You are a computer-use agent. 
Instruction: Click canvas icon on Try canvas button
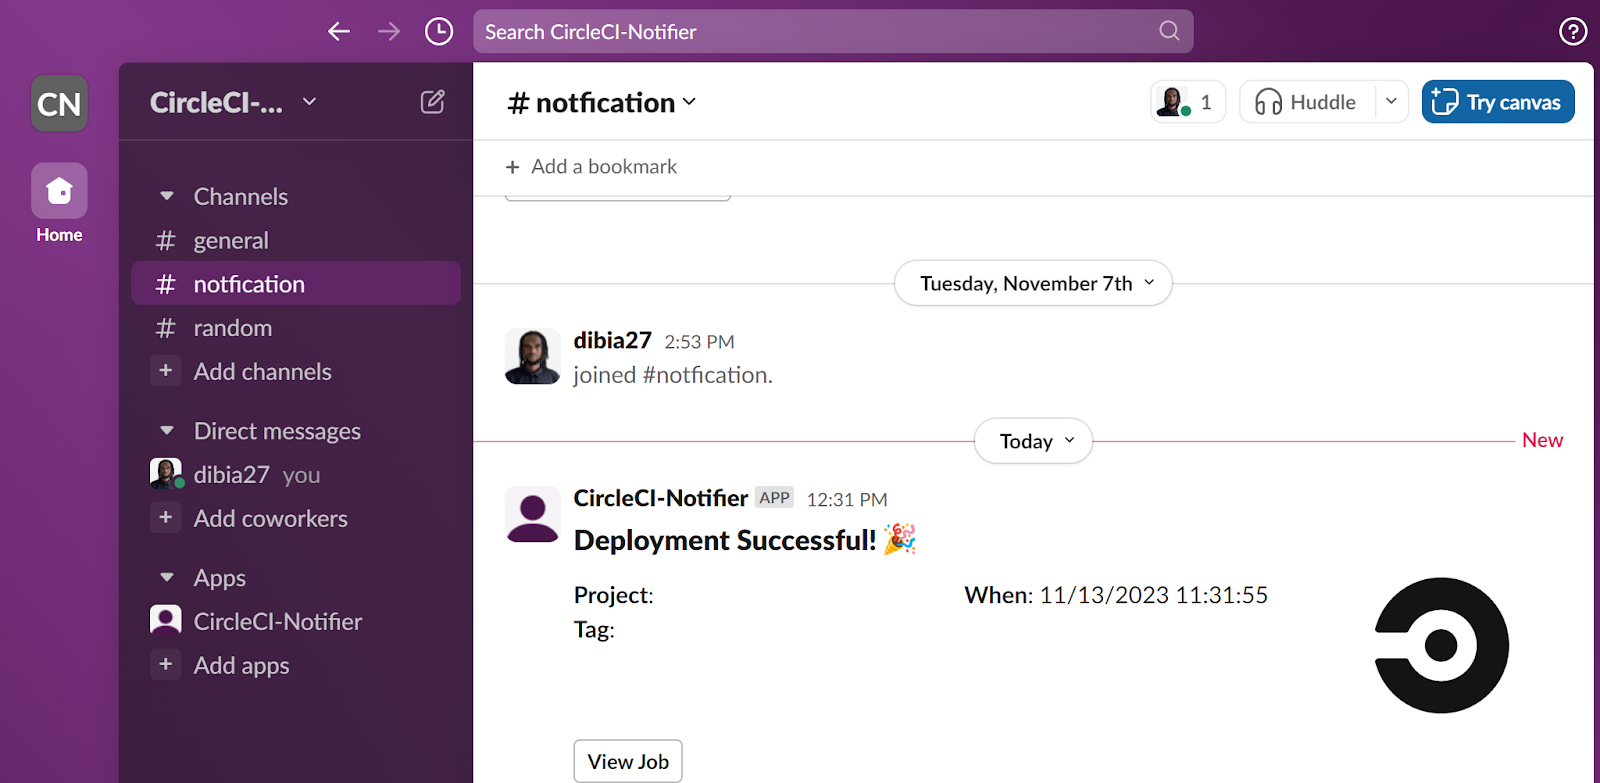[1445, 101]
